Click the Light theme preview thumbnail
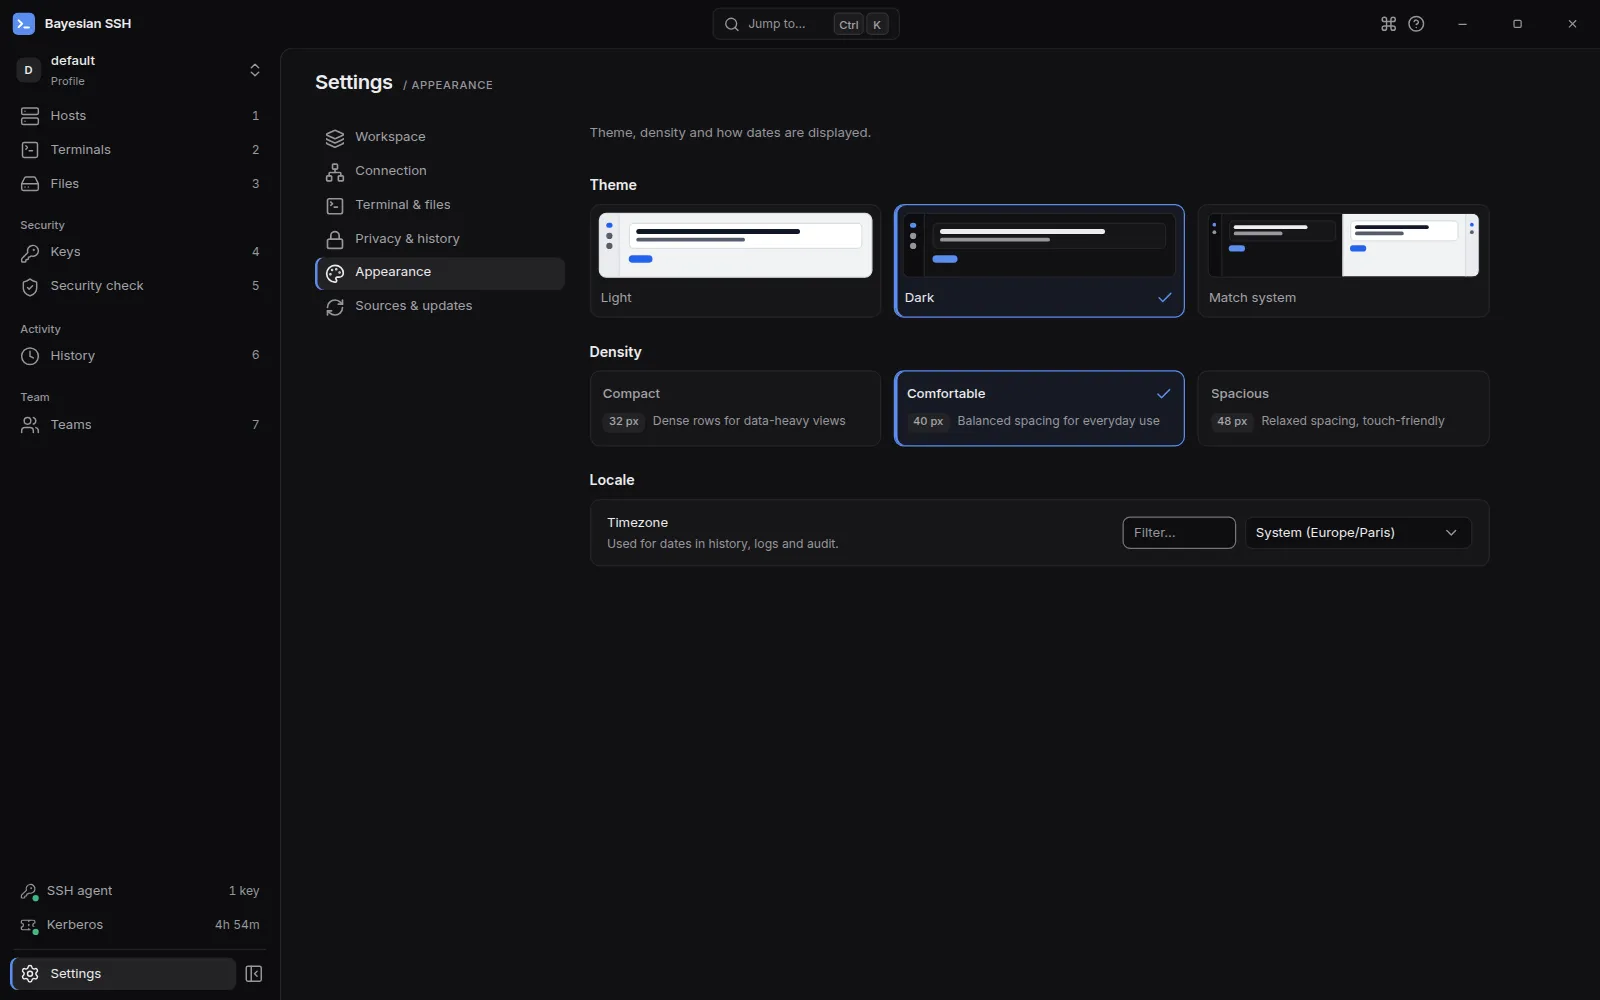Viewport: 1600px width, 1000px height. [735, 245]
